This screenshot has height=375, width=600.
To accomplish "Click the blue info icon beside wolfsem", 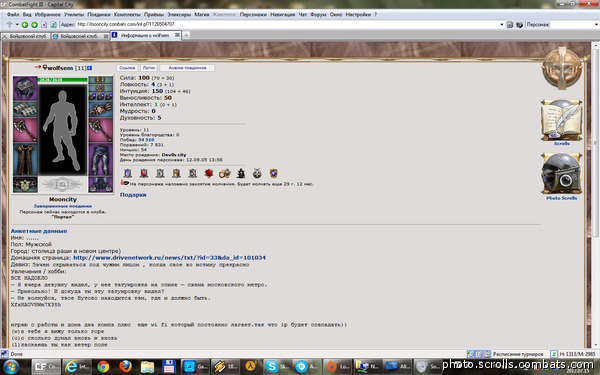I will (90, 68).
